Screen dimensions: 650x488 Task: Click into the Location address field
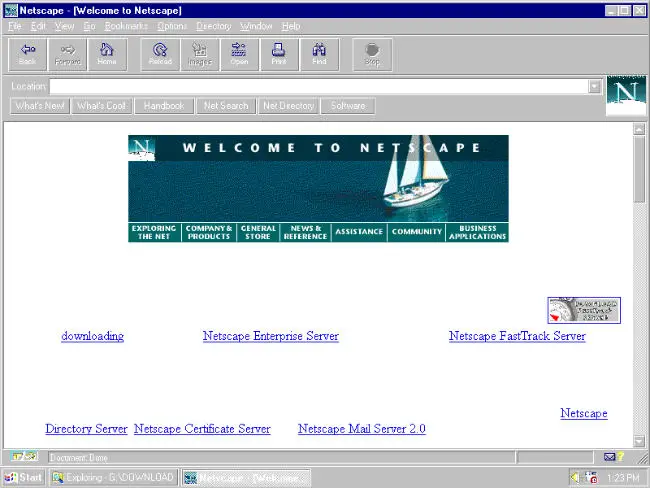point(318,87)
